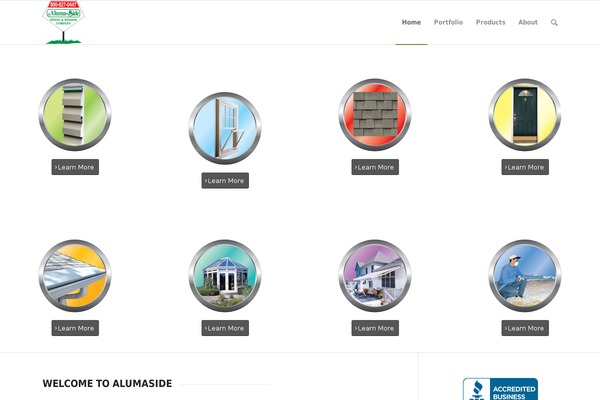Select the window circle icon
This screenshot has width=600, height=400.
tap(225, 128)
